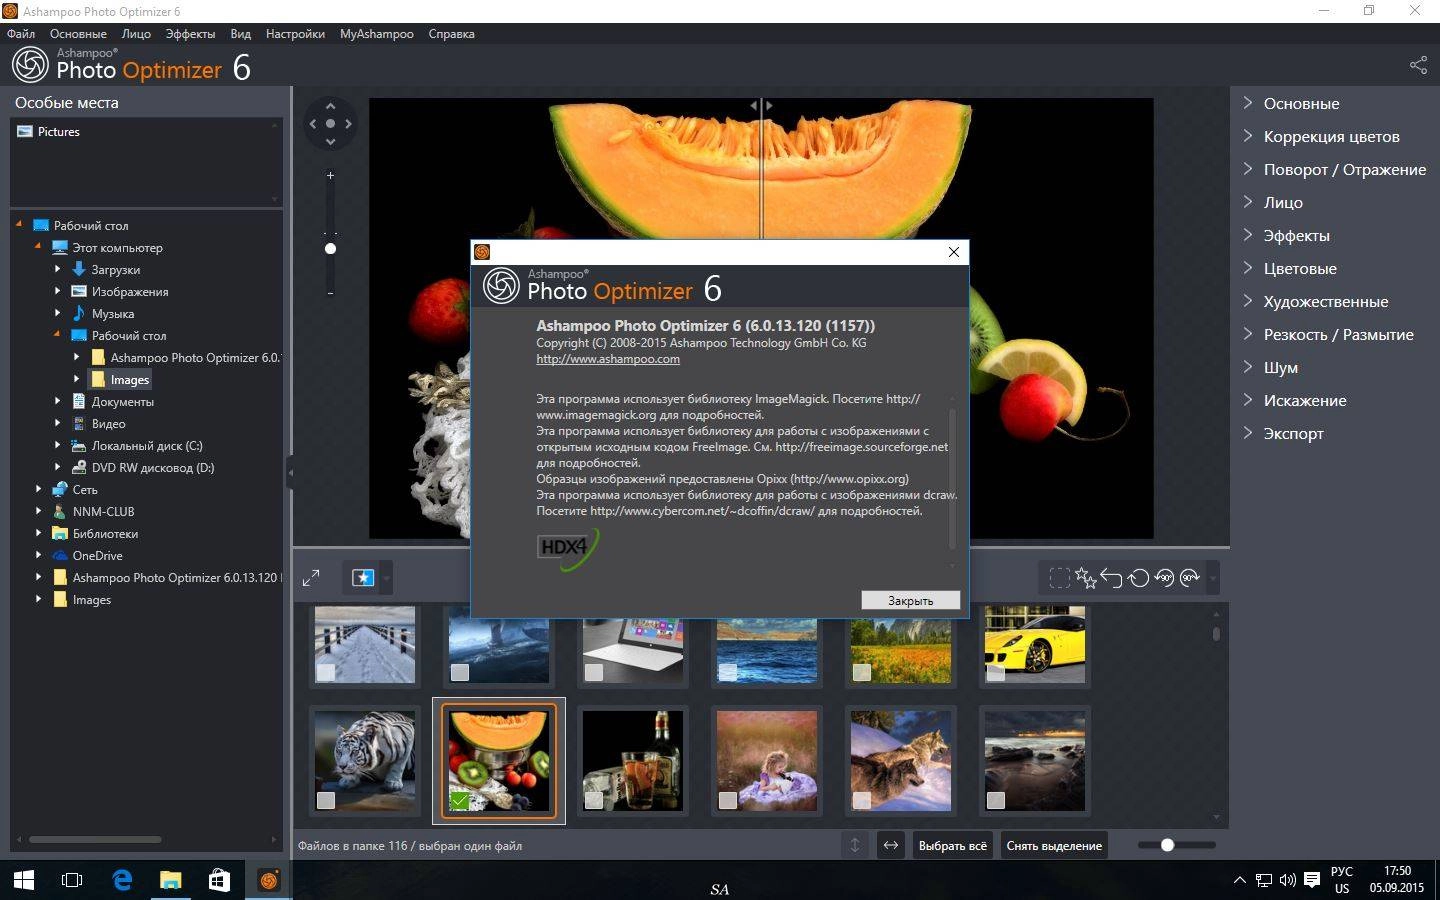Image resolution: width=1440 pixels, height=900 pixels.
Task: Select the Pictures entry under Особые места
Action: [x=48, y=131]
